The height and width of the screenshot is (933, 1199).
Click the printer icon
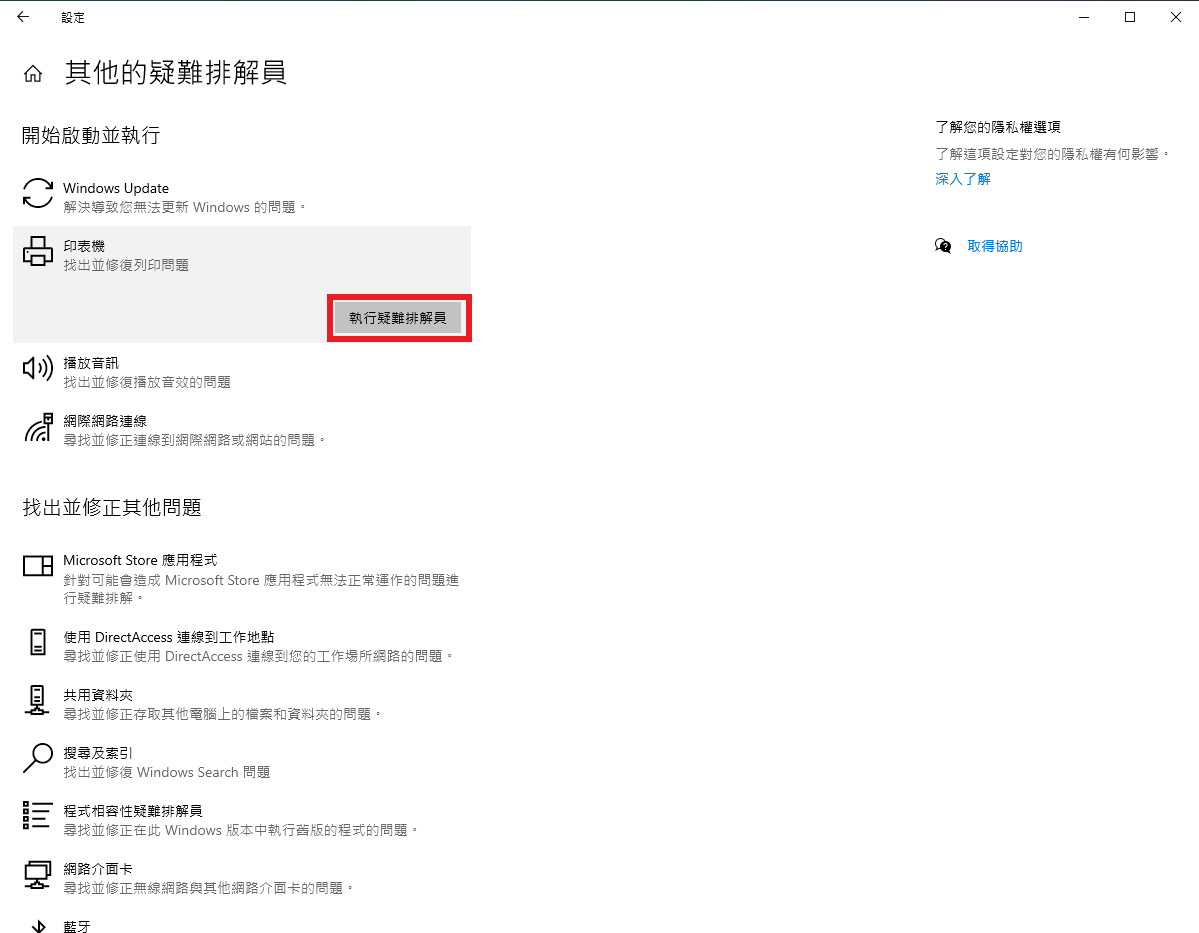tap(38, 251)
